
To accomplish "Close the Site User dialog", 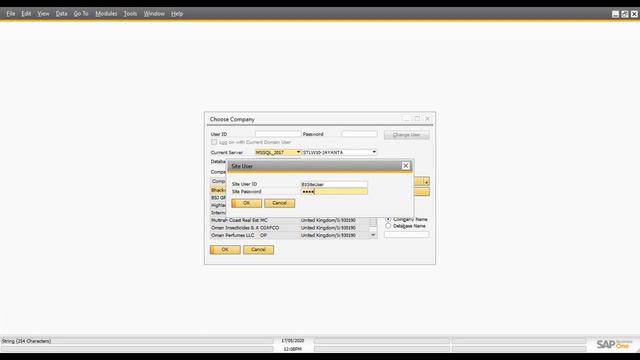I will coord(405,166).
